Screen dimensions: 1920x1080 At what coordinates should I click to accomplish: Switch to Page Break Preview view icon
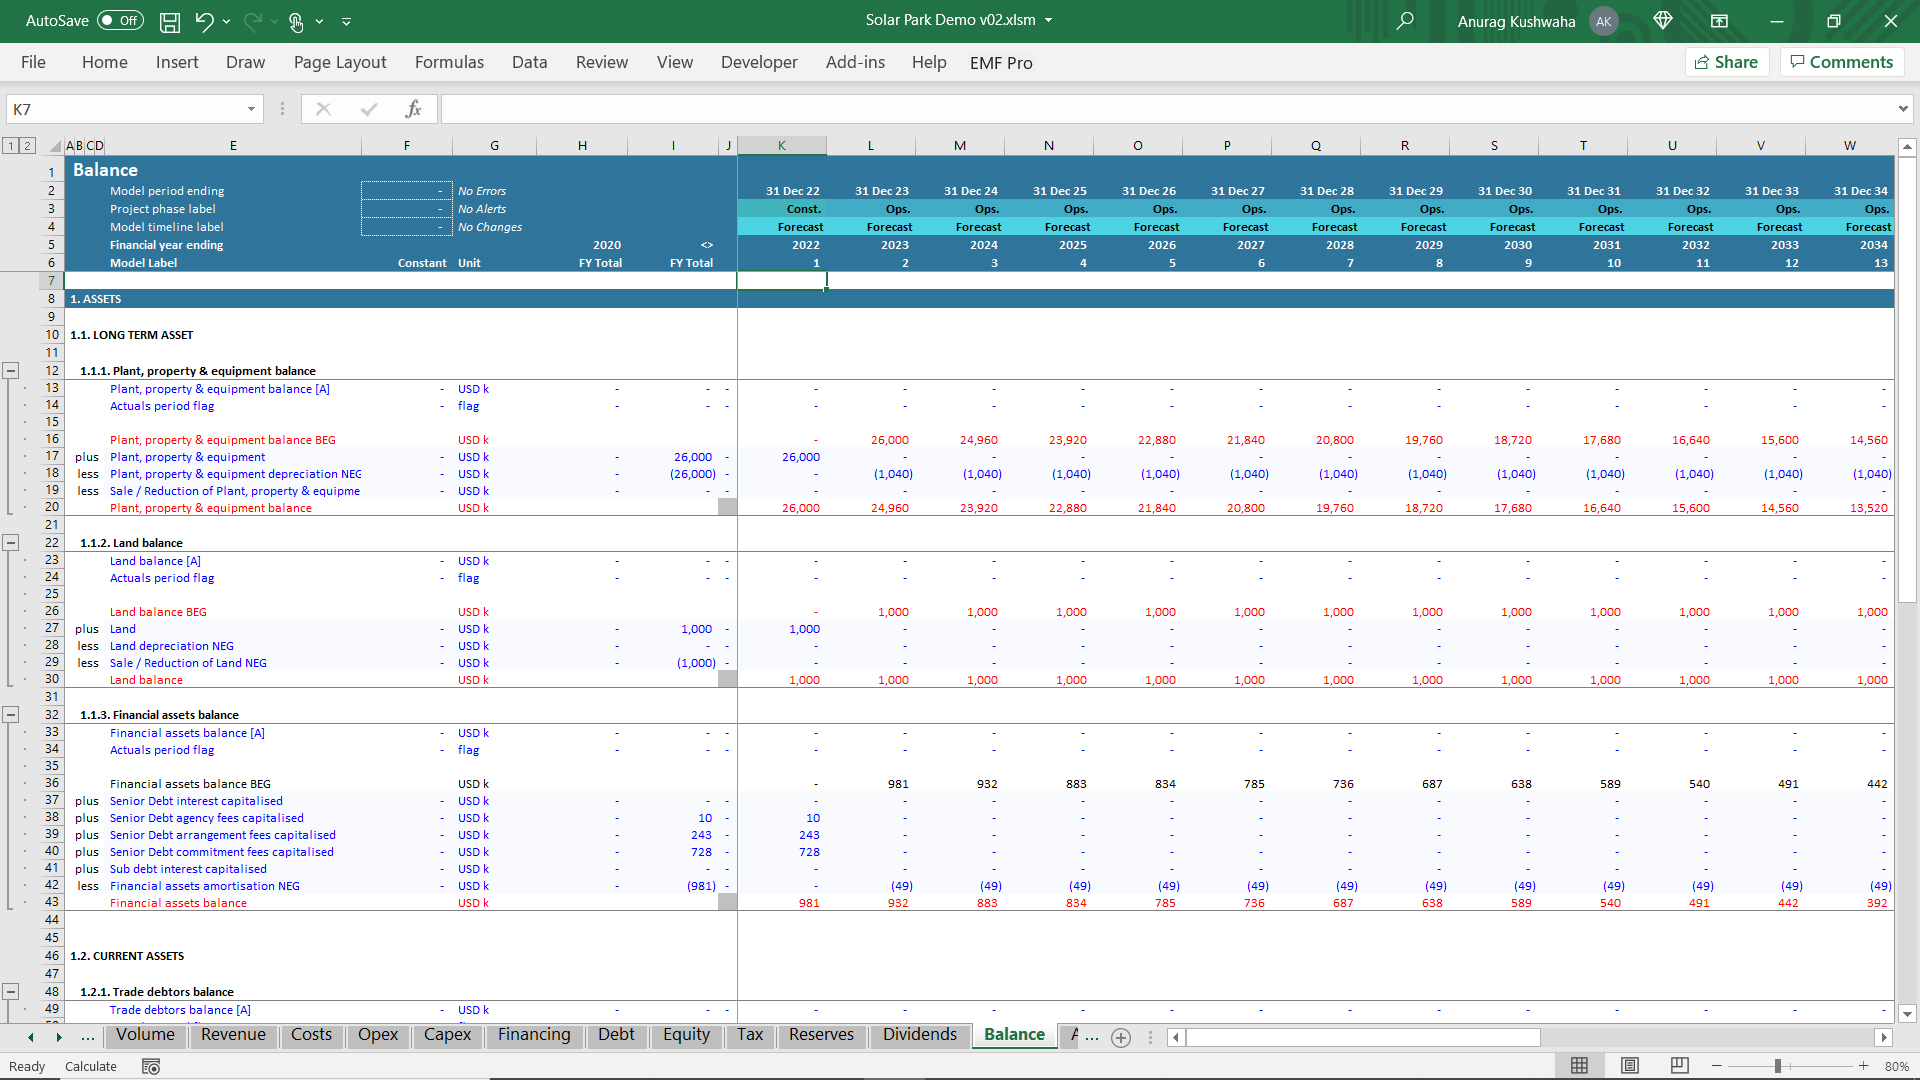tap(1679, 1066)
